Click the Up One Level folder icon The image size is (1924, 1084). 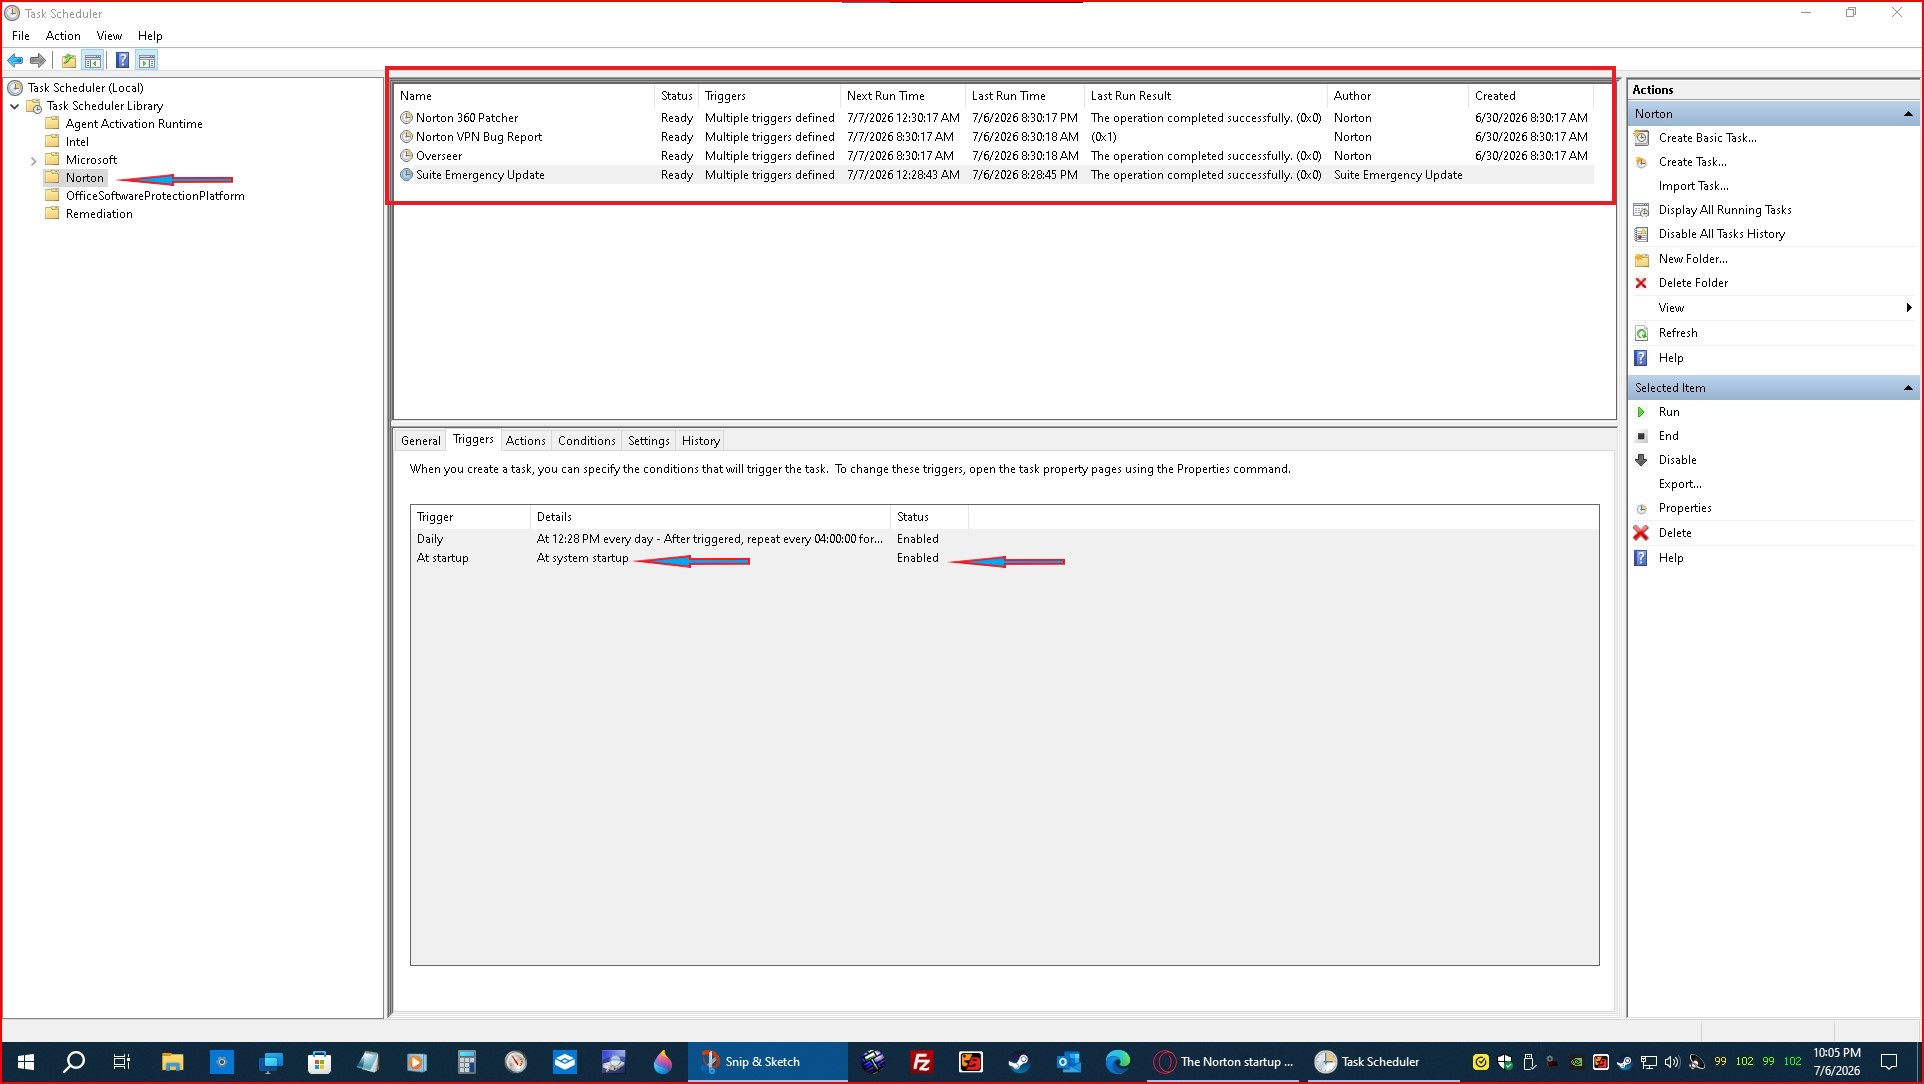point(68,60)
